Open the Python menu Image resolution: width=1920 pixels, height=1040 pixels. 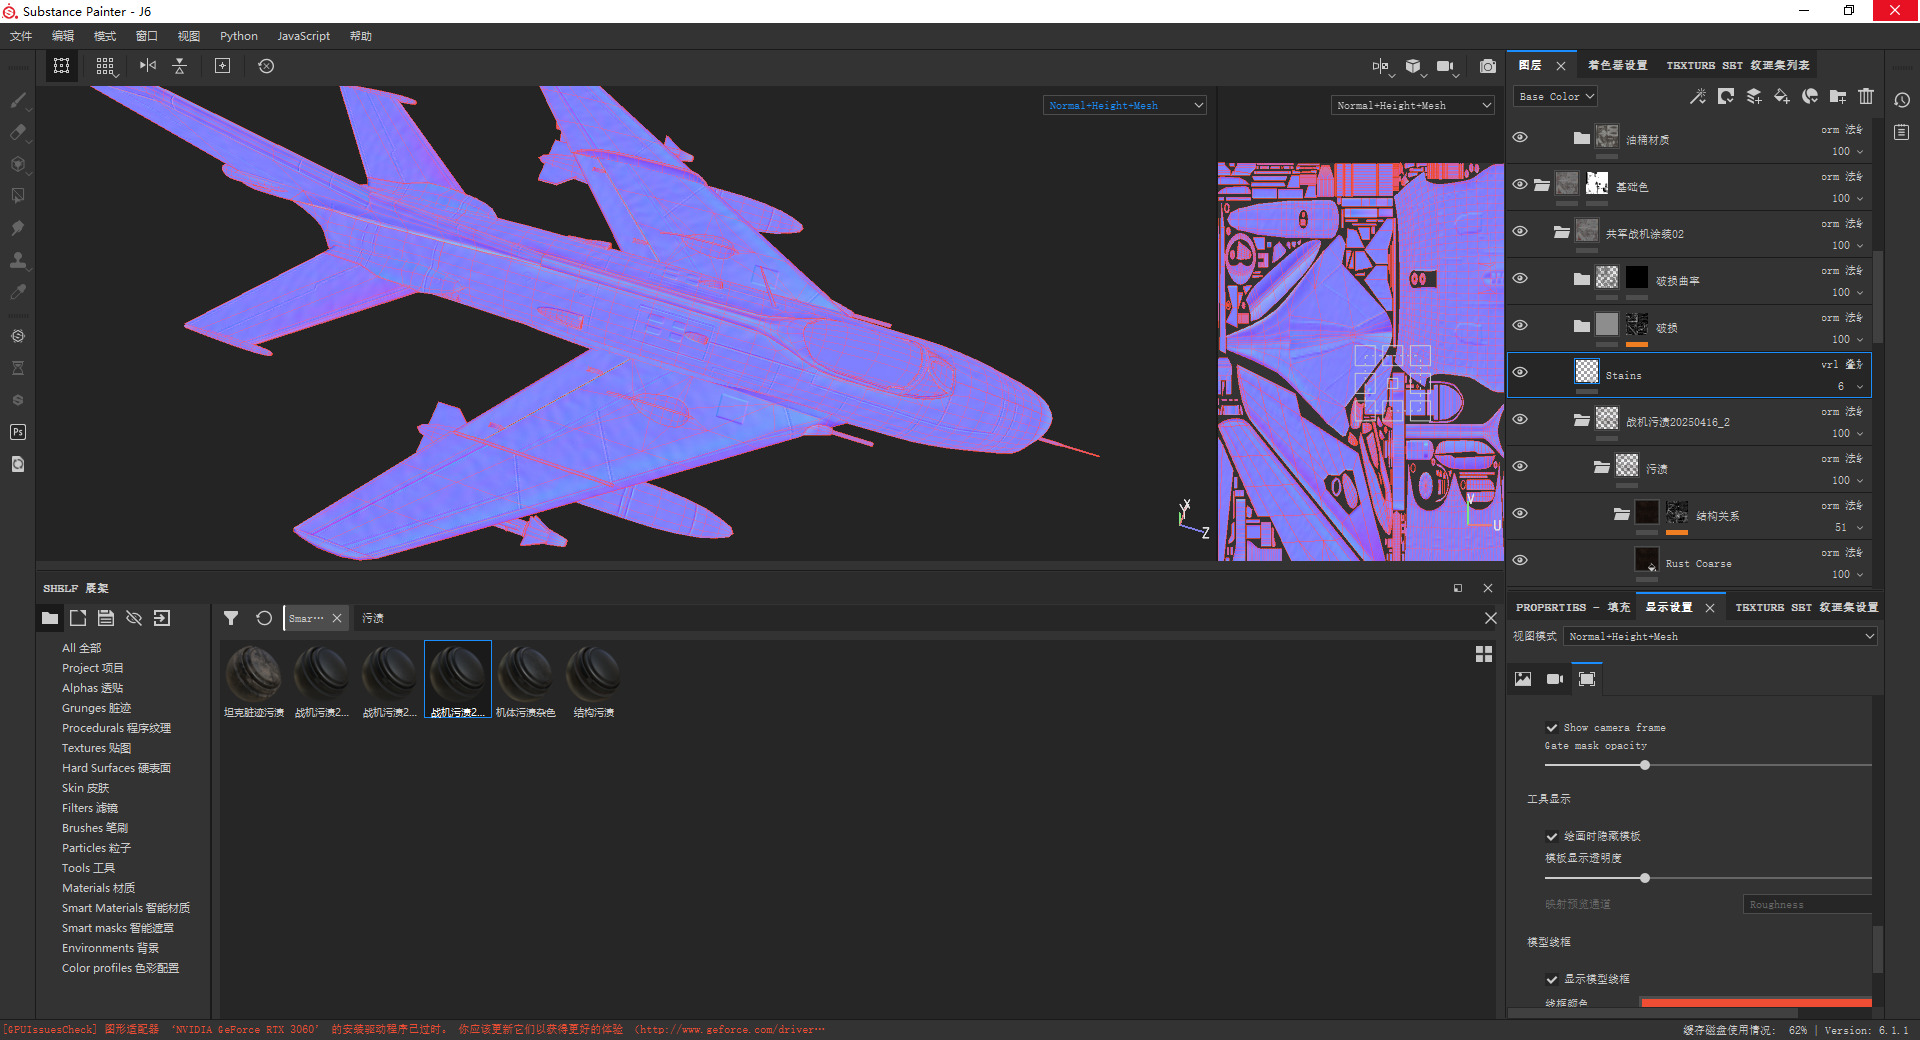239,36
